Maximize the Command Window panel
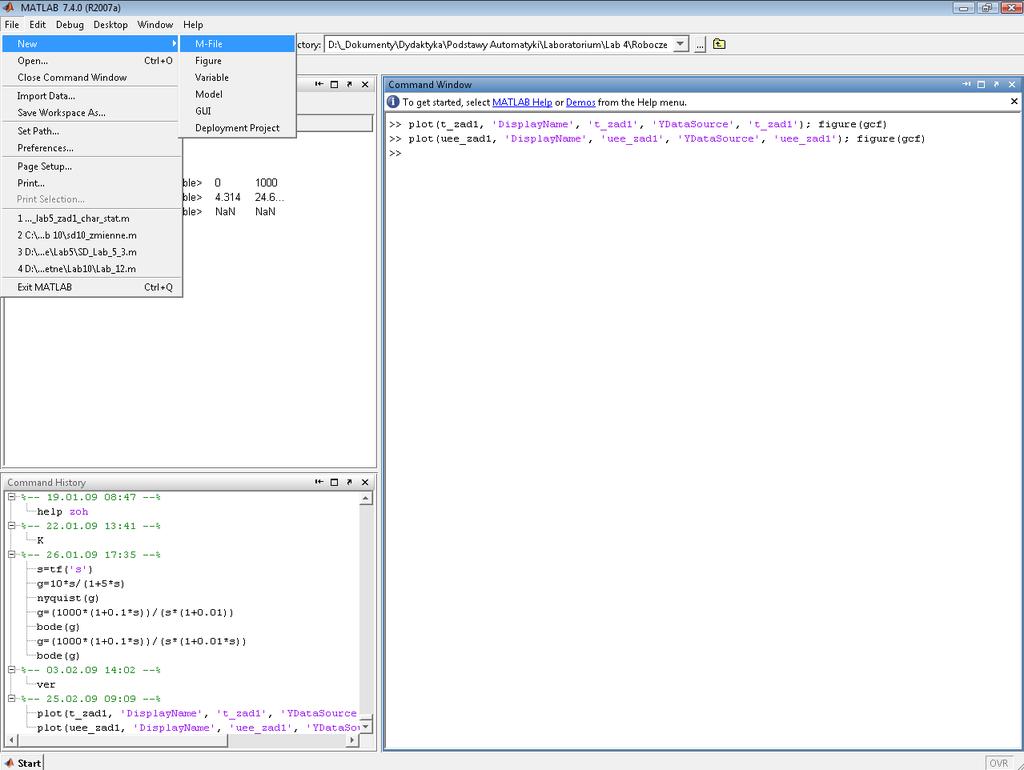The width and height of the screenshot is (1024, 770). (981, 84)
